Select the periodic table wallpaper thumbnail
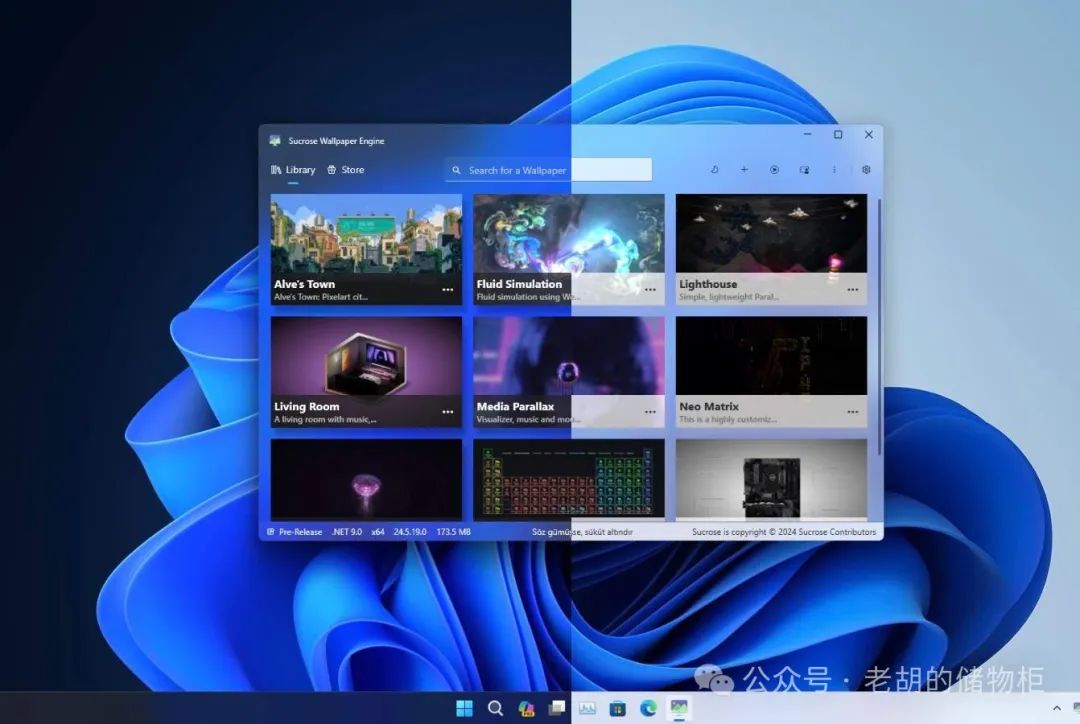This screenshot has height=724, width=1080. (x=569, y=479)
